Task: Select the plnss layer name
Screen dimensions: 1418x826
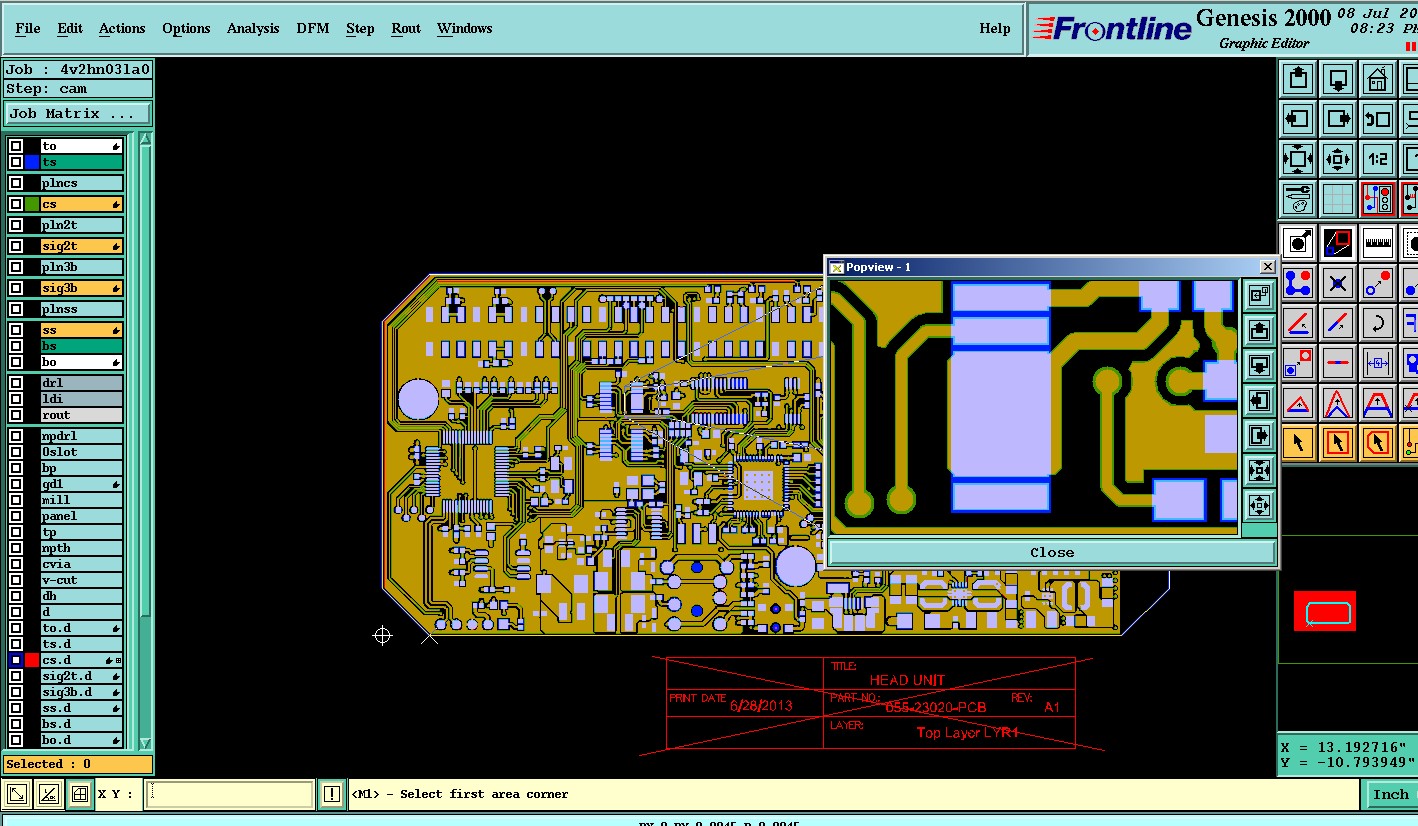Action: click(x=81, y=309)
